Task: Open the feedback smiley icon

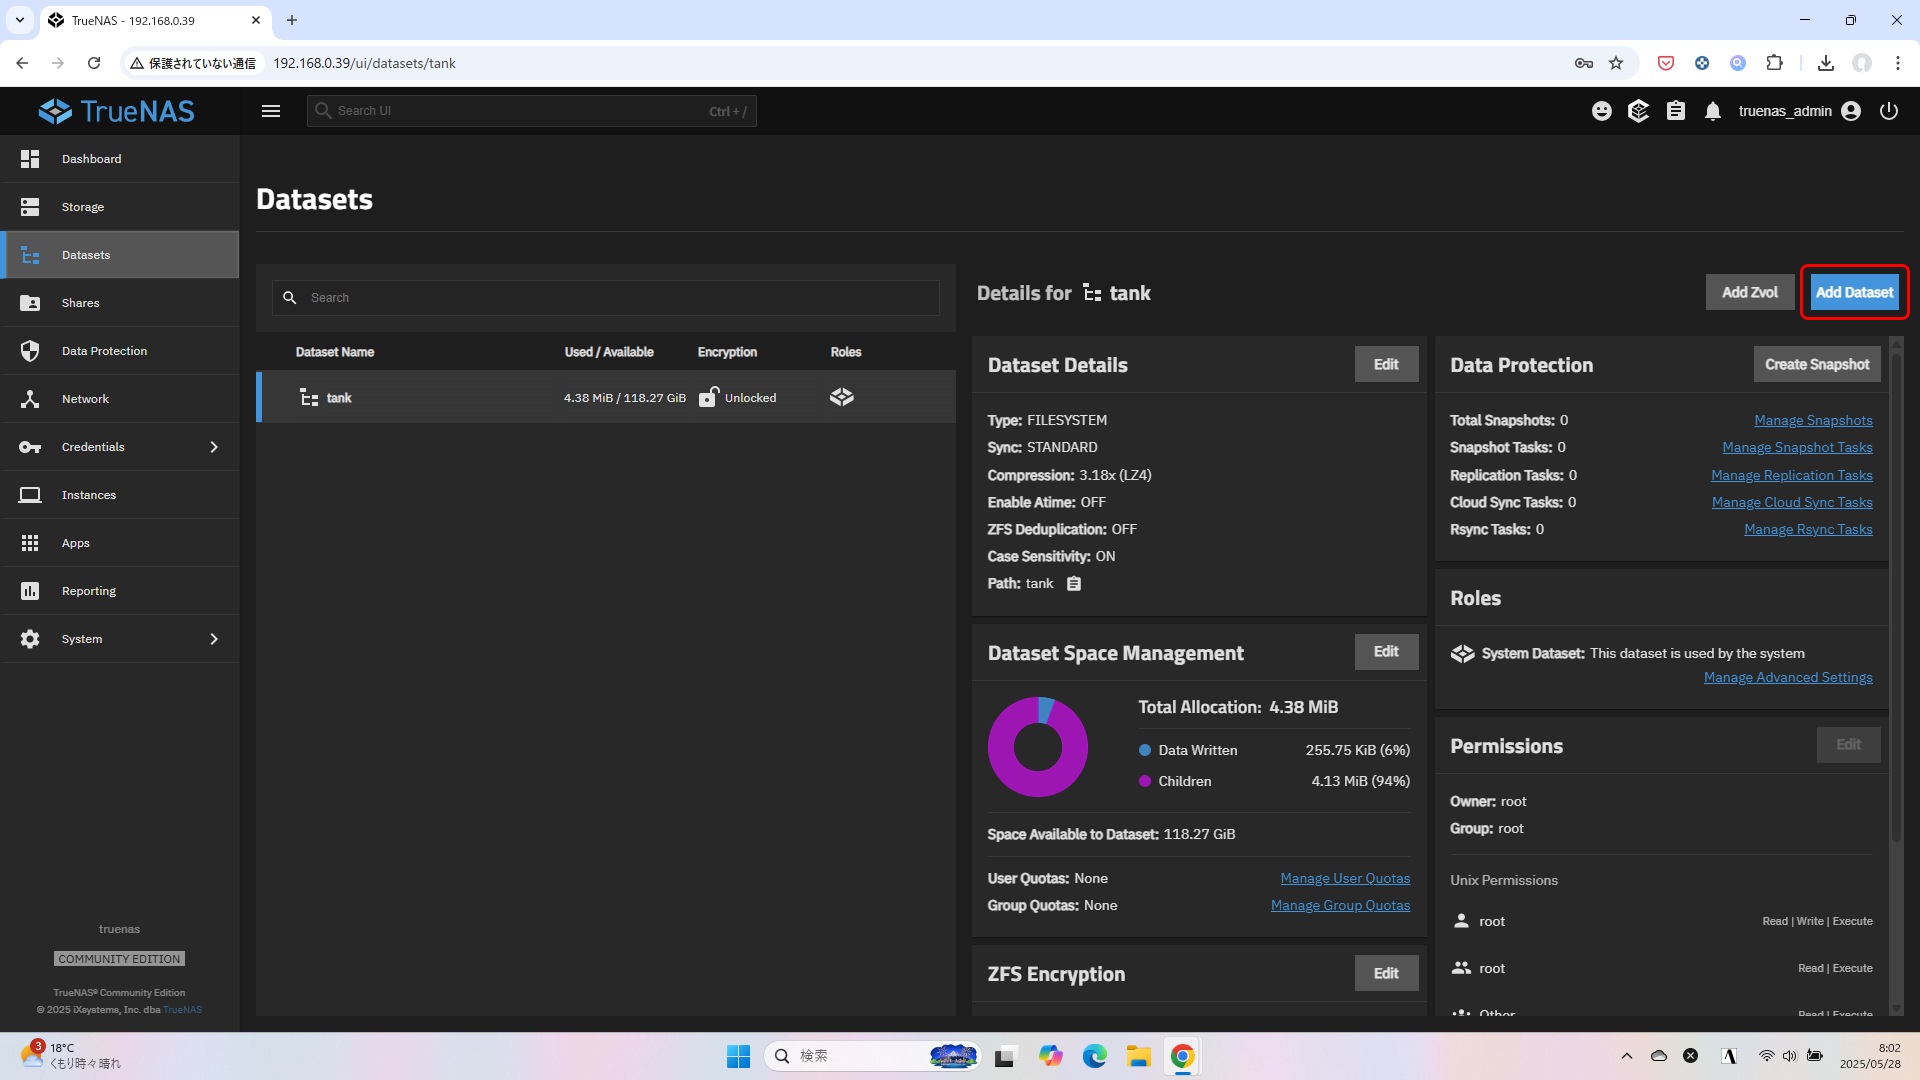Action: [1602, 111]
